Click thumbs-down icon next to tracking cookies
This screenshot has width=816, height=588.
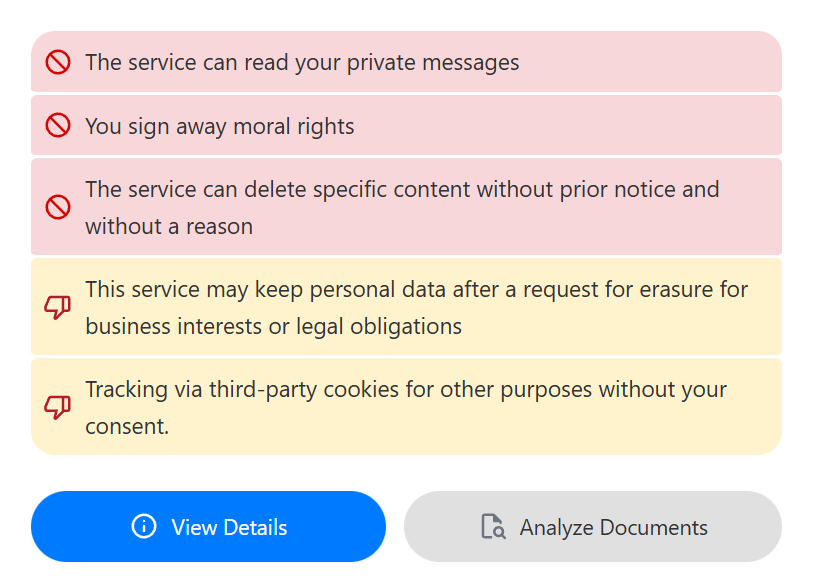[x=58, y=407]
